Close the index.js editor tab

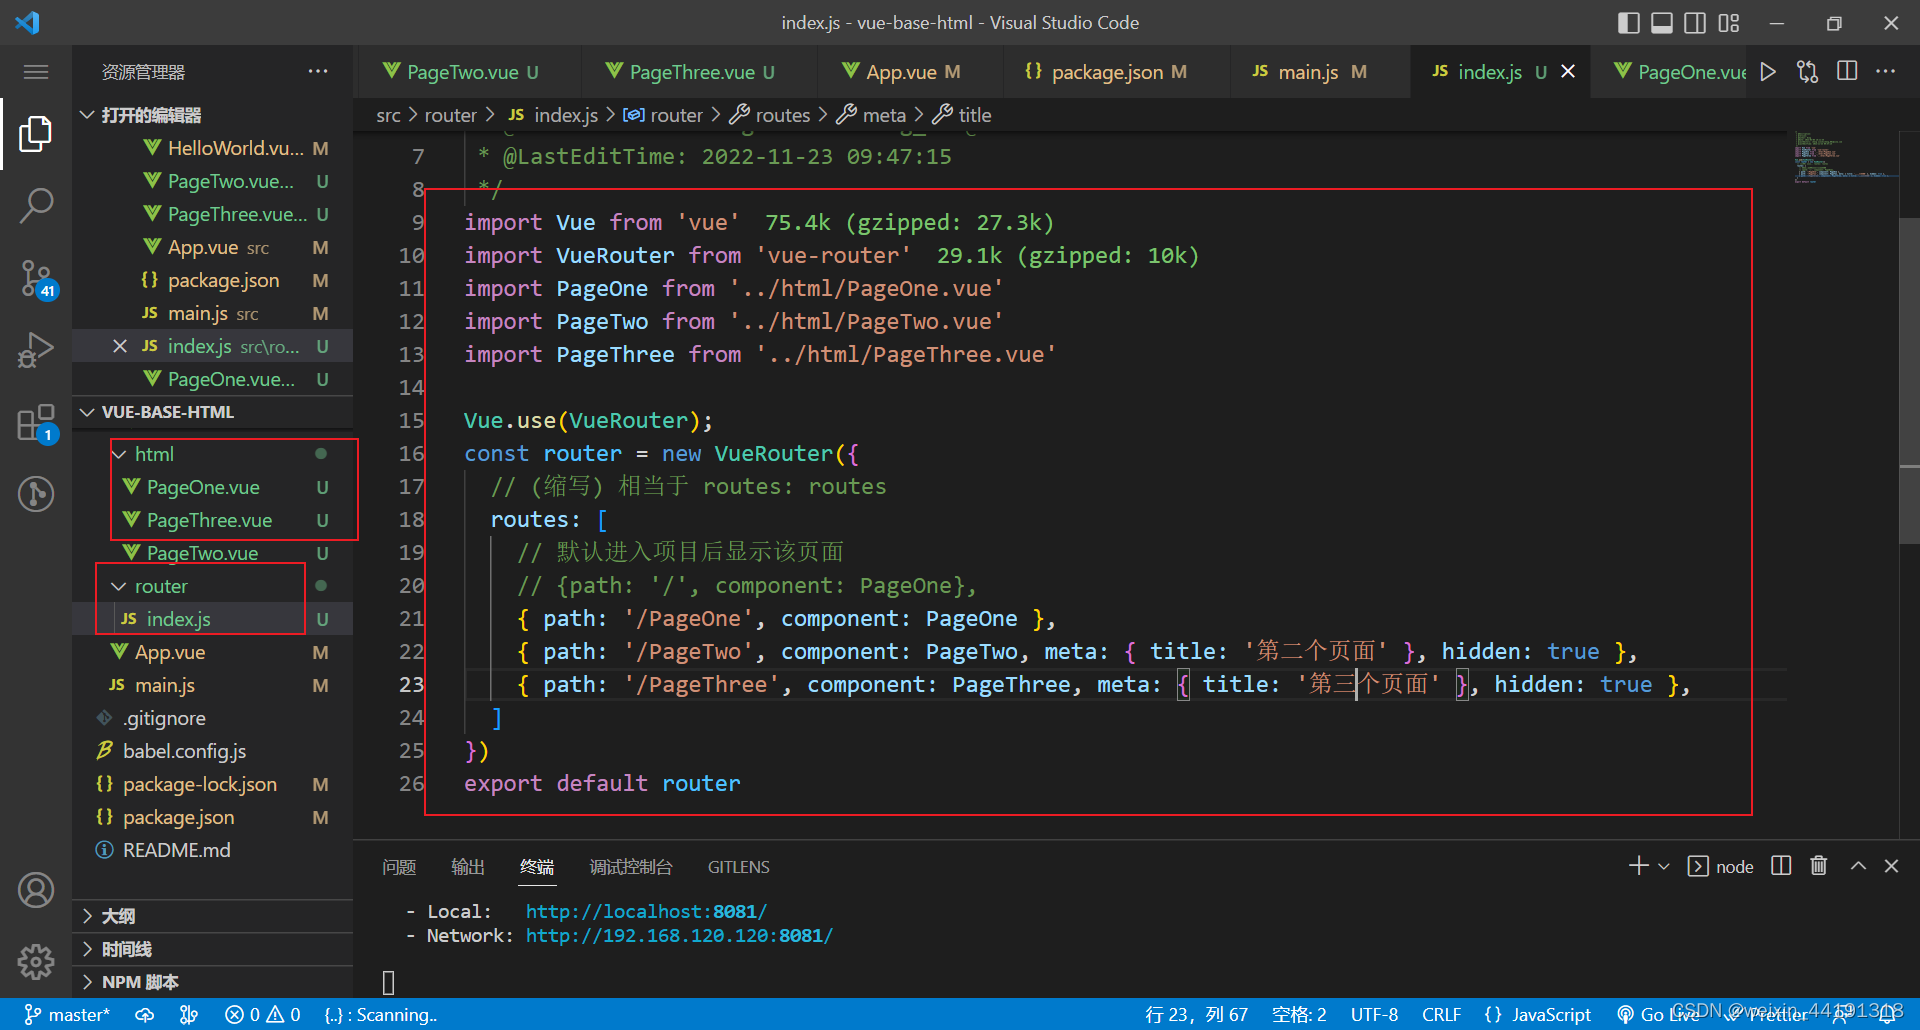click(x=1568, y=71)
